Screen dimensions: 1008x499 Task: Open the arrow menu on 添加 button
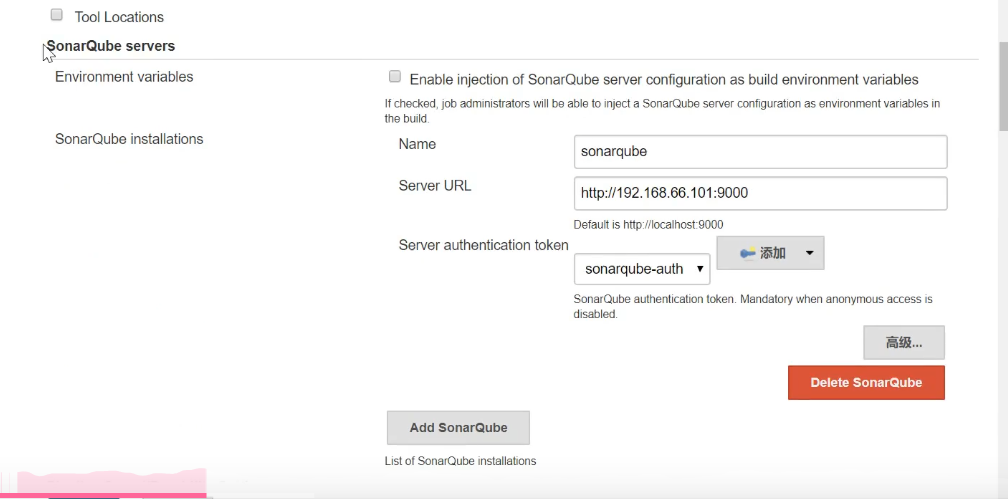click(809, 253)
